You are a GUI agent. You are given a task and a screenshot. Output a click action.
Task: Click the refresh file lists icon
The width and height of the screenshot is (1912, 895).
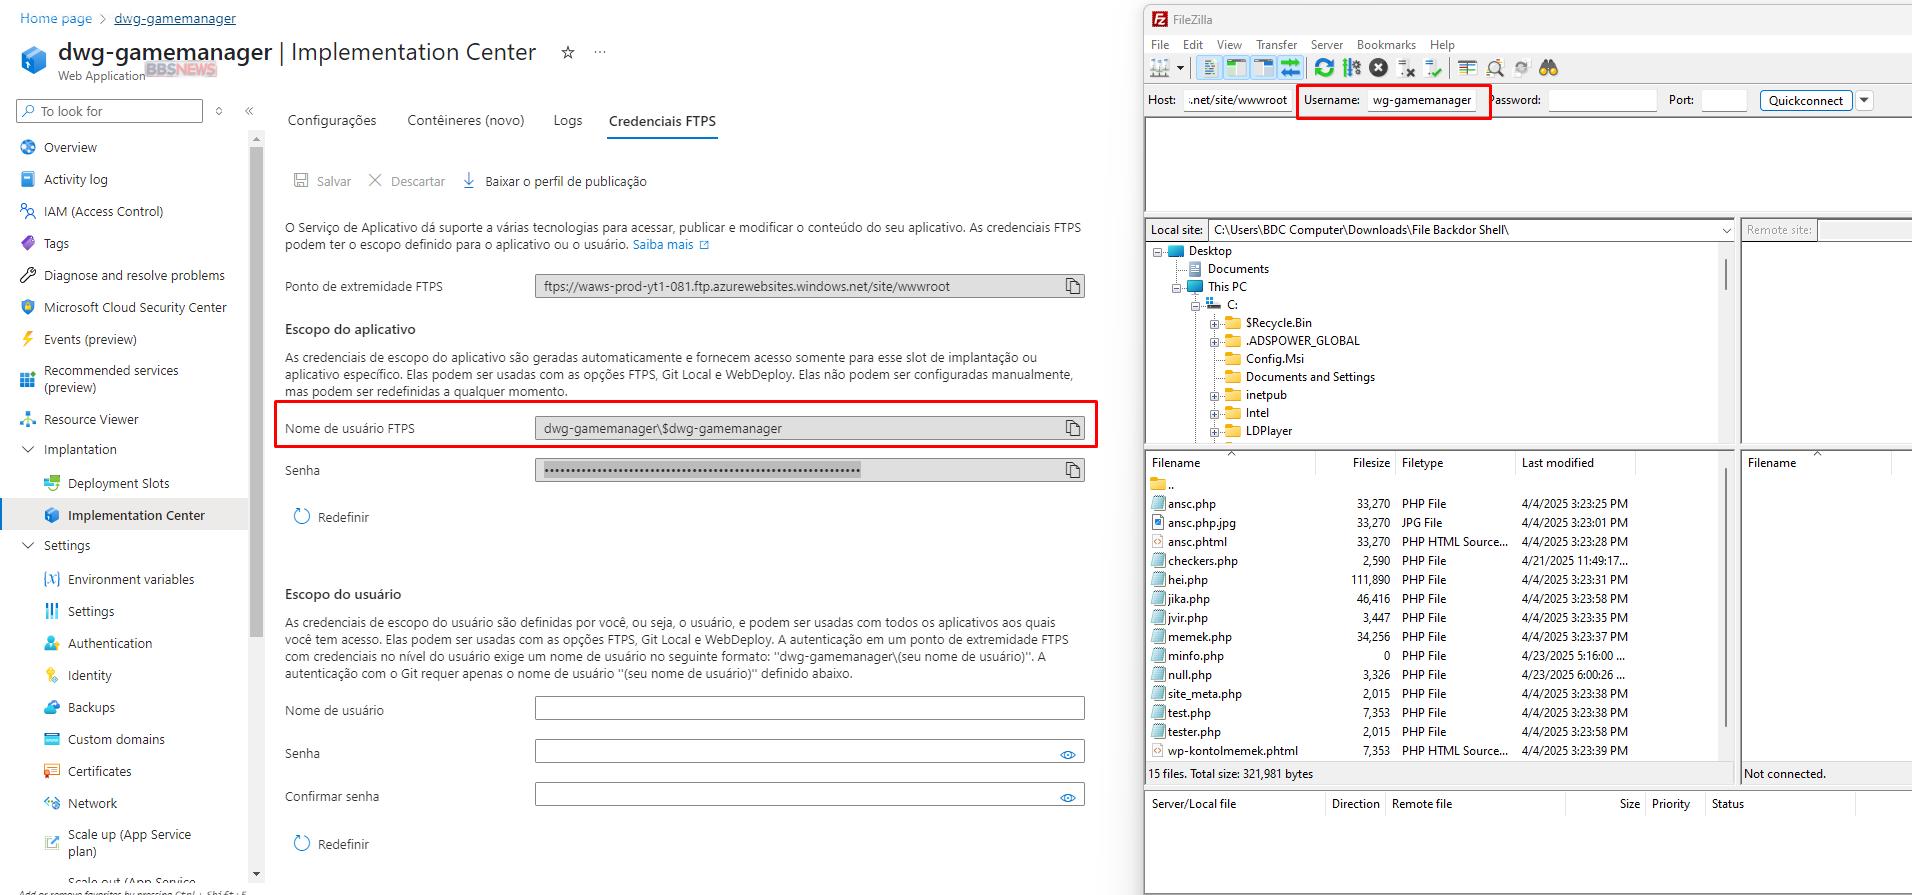tap(1324, 68)
